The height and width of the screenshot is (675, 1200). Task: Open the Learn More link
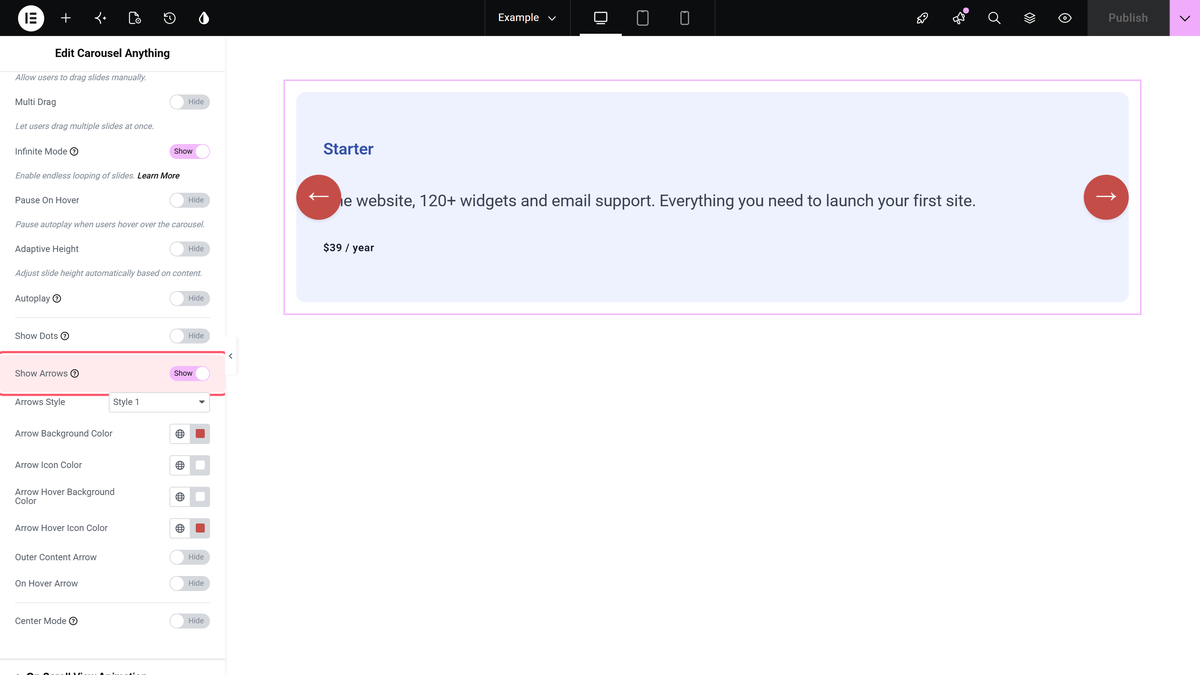(x=159, y=176)
